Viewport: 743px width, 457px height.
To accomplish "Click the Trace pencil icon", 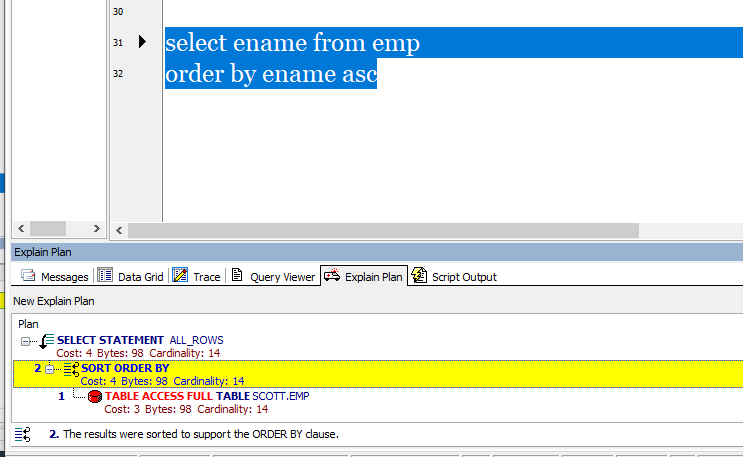I will click(x=180, y=275).
